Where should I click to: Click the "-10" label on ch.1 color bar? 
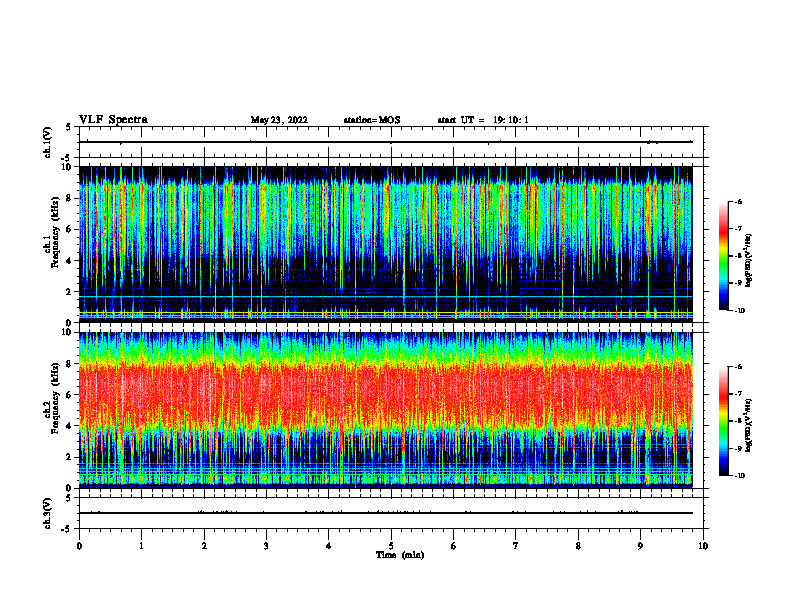[x=740, y=311]
